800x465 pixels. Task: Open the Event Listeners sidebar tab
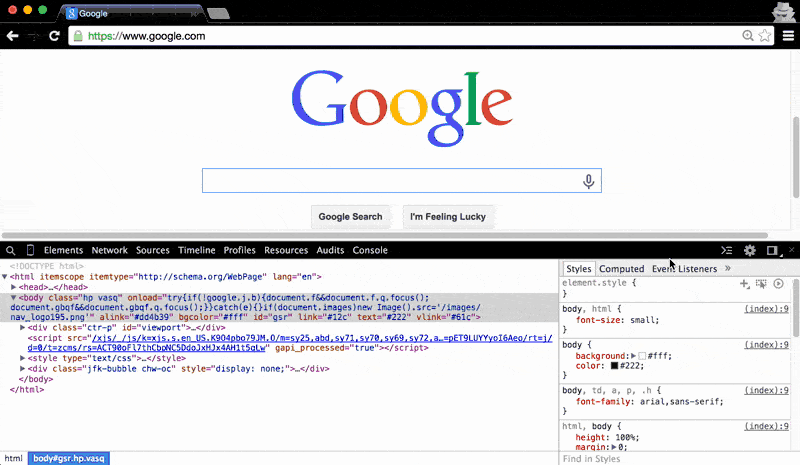[x=684, y=268]
